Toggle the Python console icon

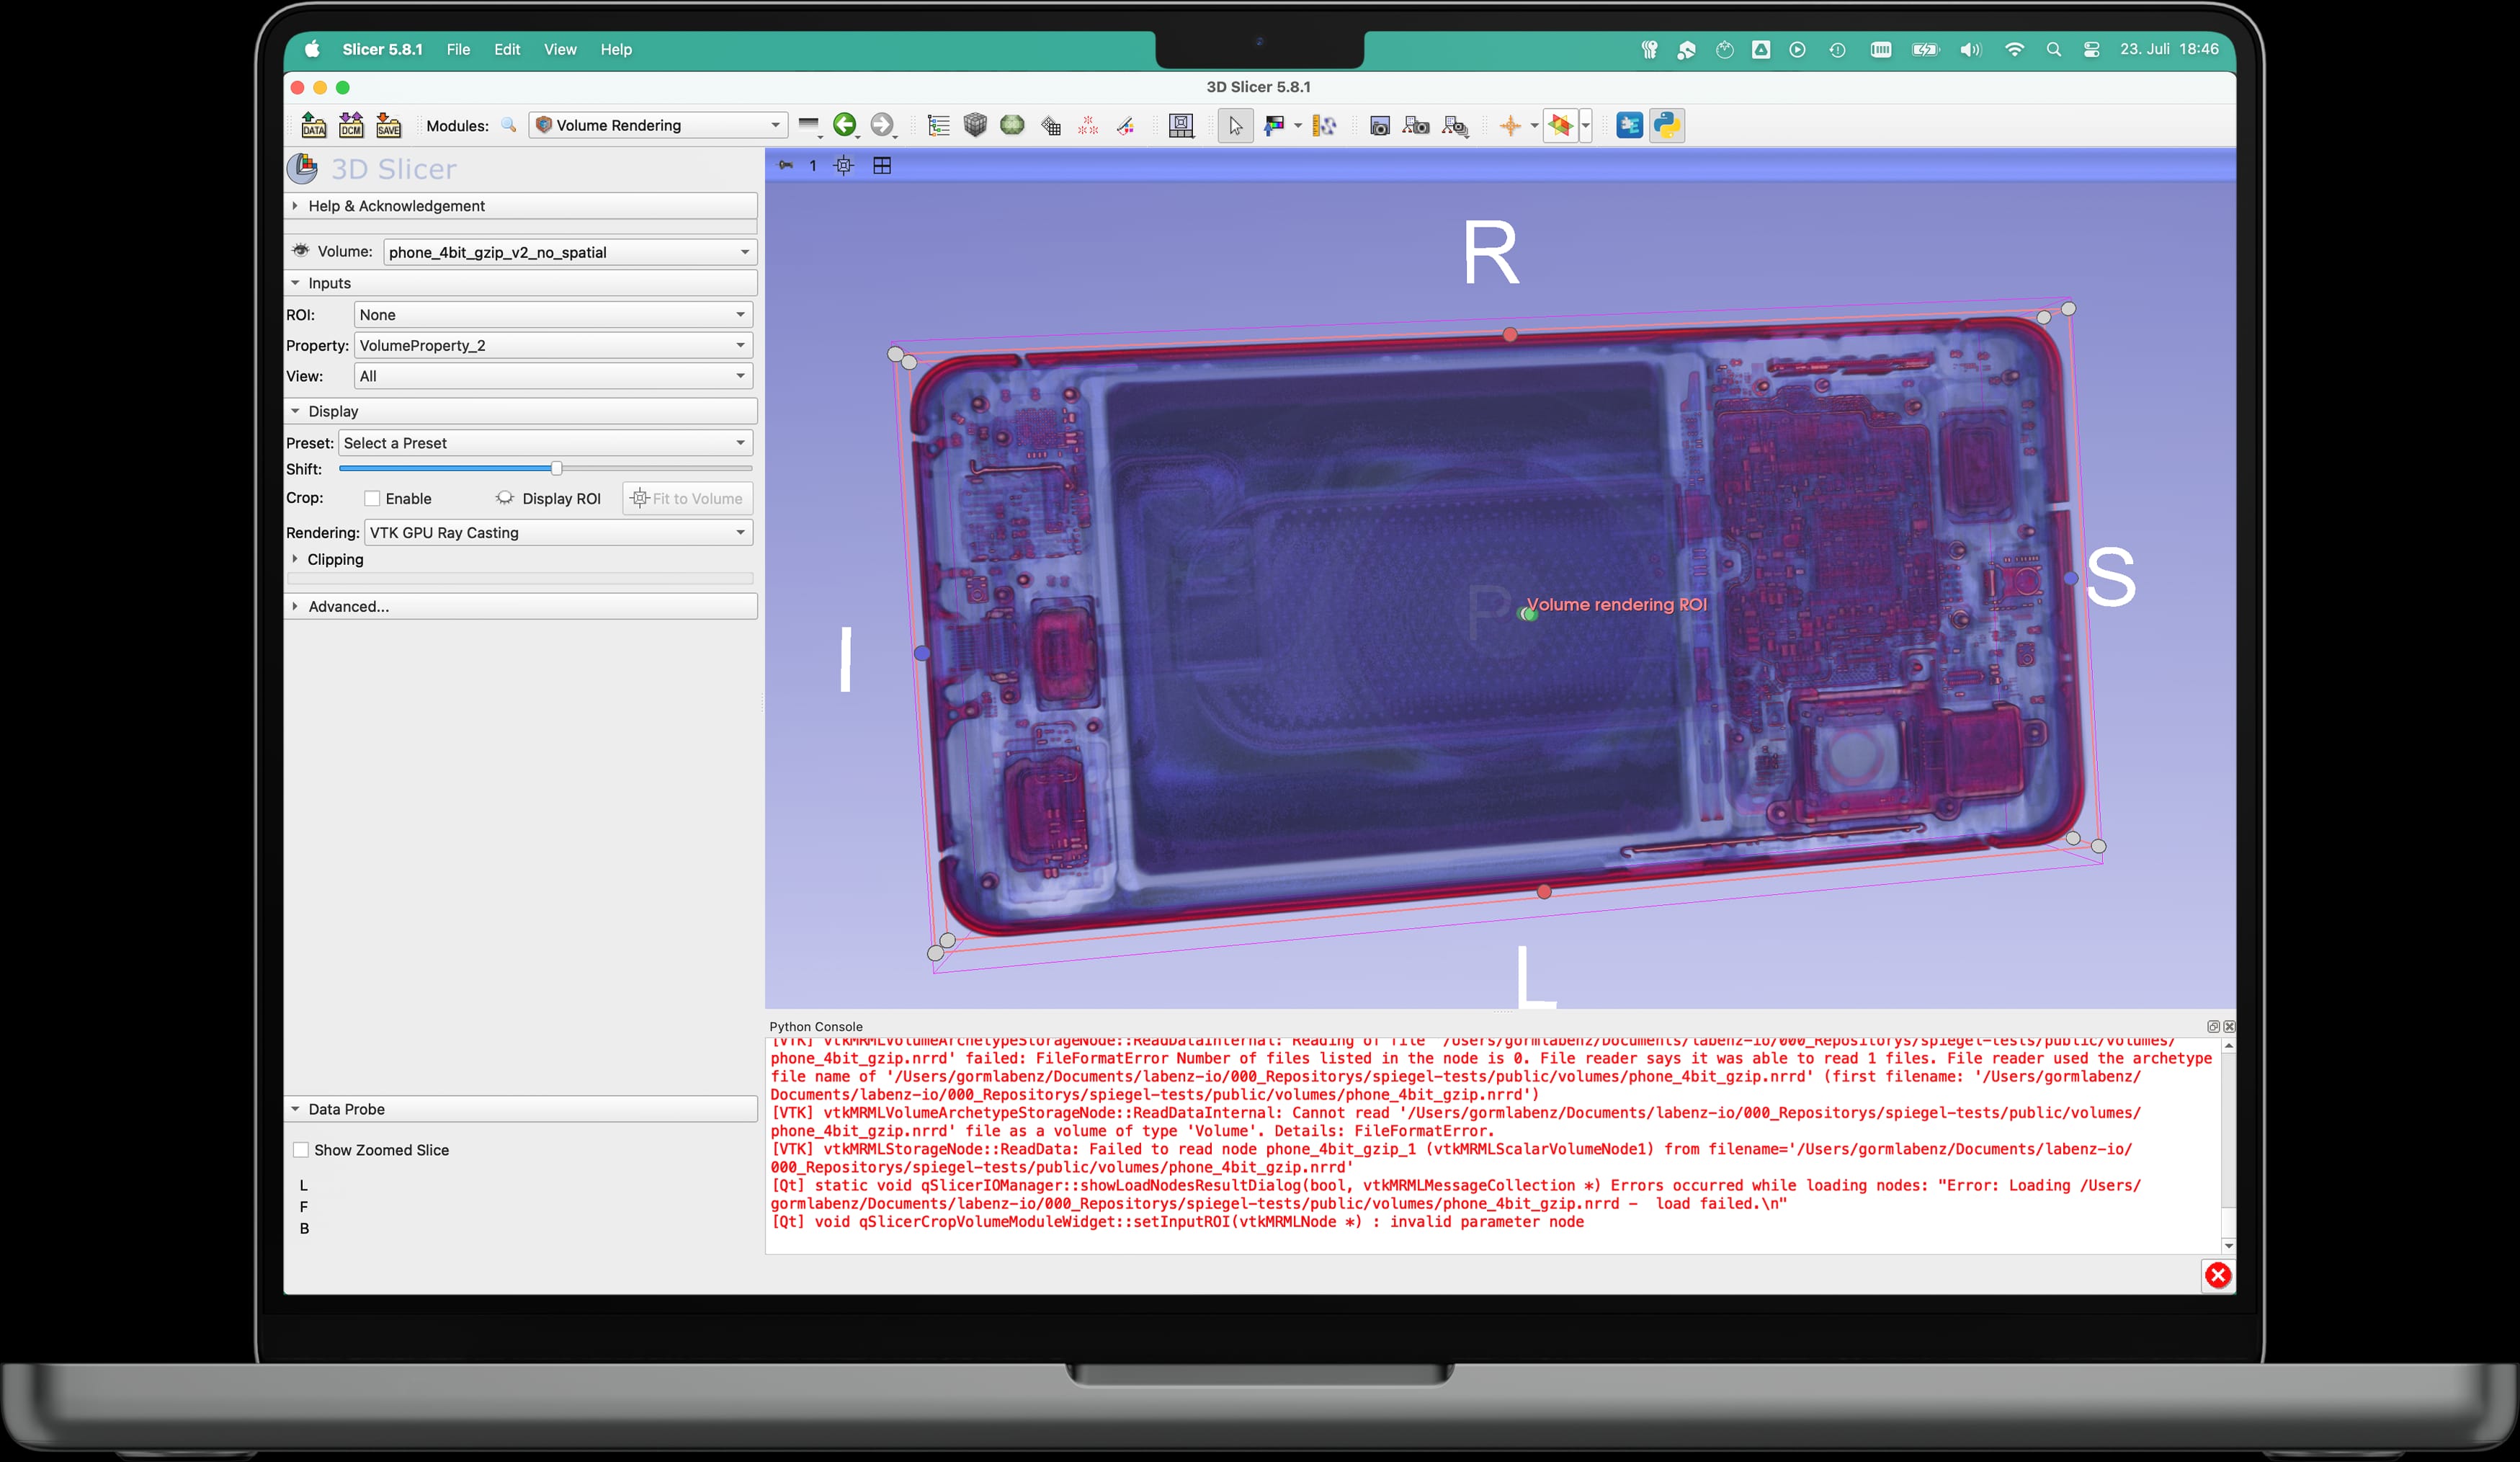pos(1667,125)
